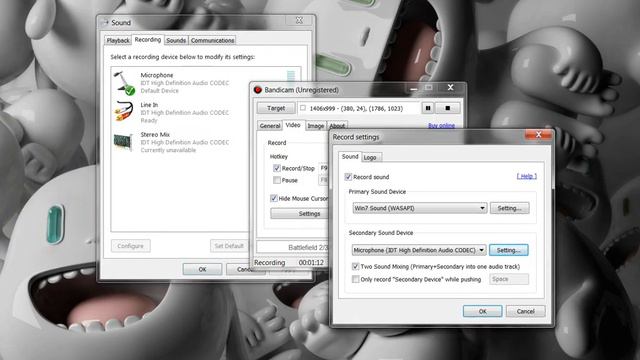Toggle the Two Sound Mixing checkbox
The width and height of the screenshot is (640, 360).
(356, 267)
